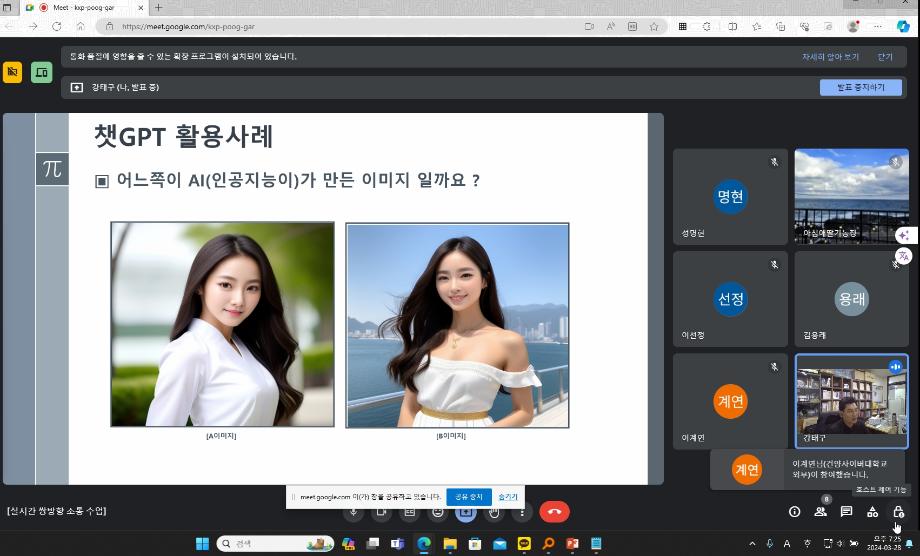920x556 pixels.
Task: Open the activities icon
Action: coord(872,511)
